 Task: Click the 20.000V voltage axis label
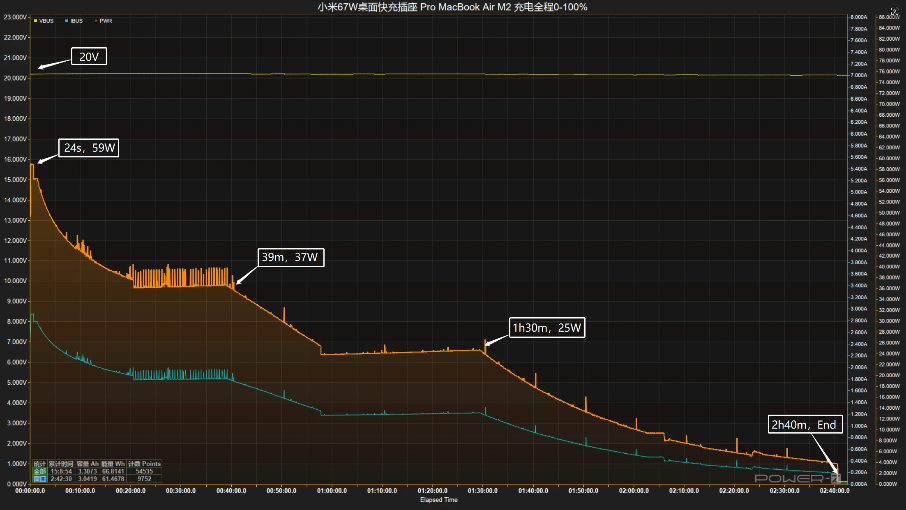[15, 78]
